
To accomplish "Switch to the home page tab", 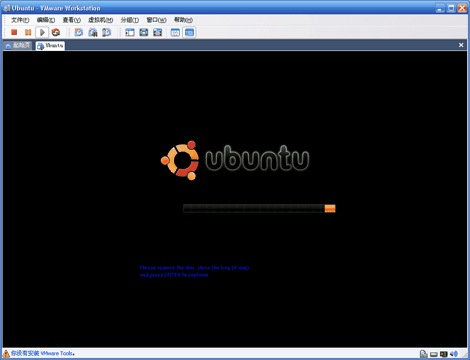I will pos(18,46).
